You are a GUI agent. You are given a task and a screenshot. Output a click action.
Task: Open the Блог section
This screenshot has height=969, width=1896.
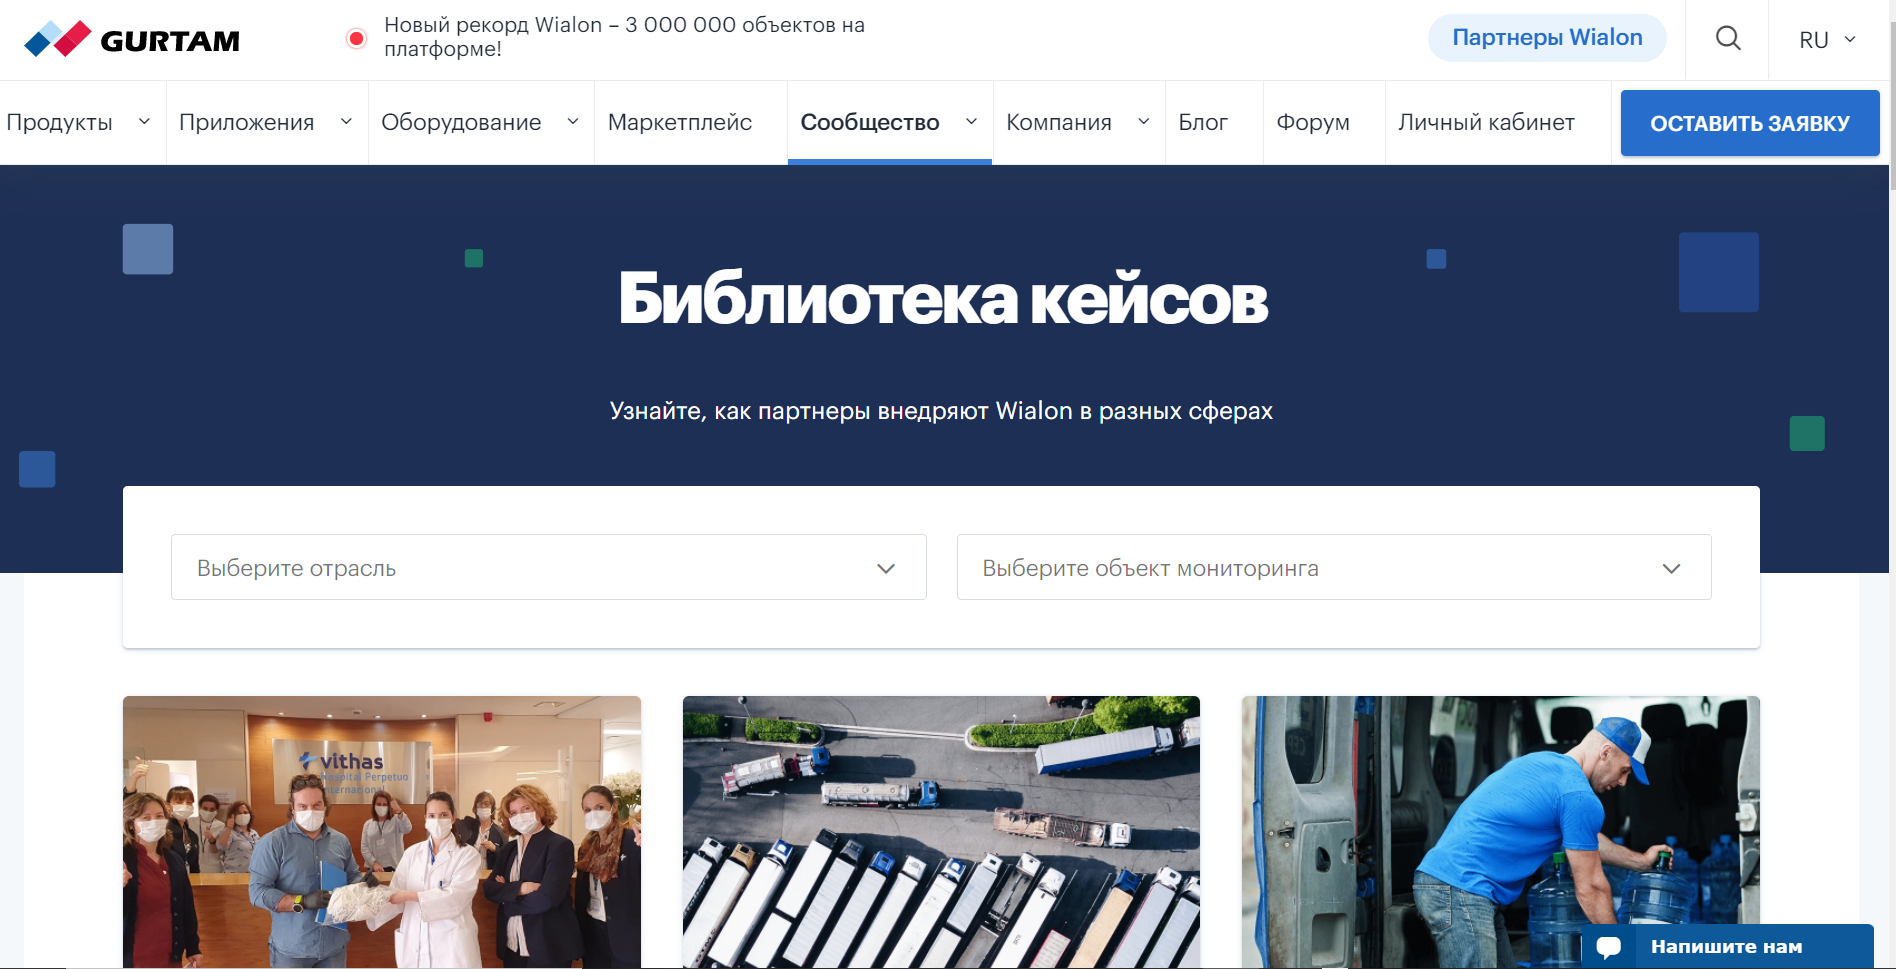click(1204, 122)
